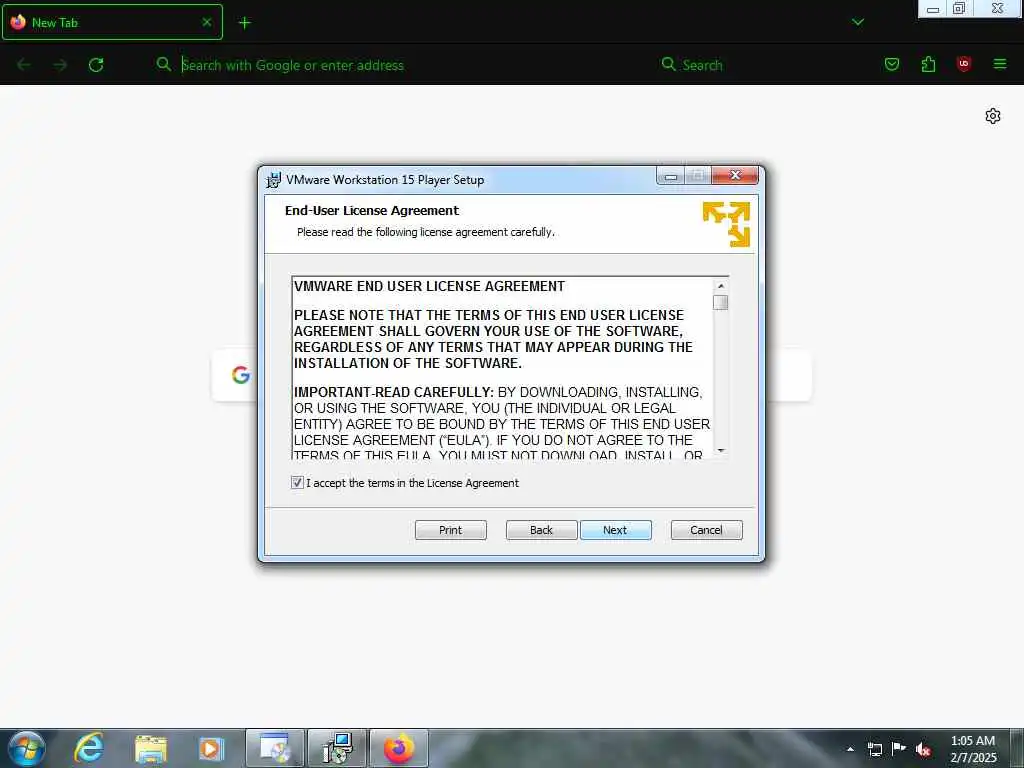Viewport: 1024px width, 768px height.
Task: Open a new Firefox tab with plus
Action: 244,23
